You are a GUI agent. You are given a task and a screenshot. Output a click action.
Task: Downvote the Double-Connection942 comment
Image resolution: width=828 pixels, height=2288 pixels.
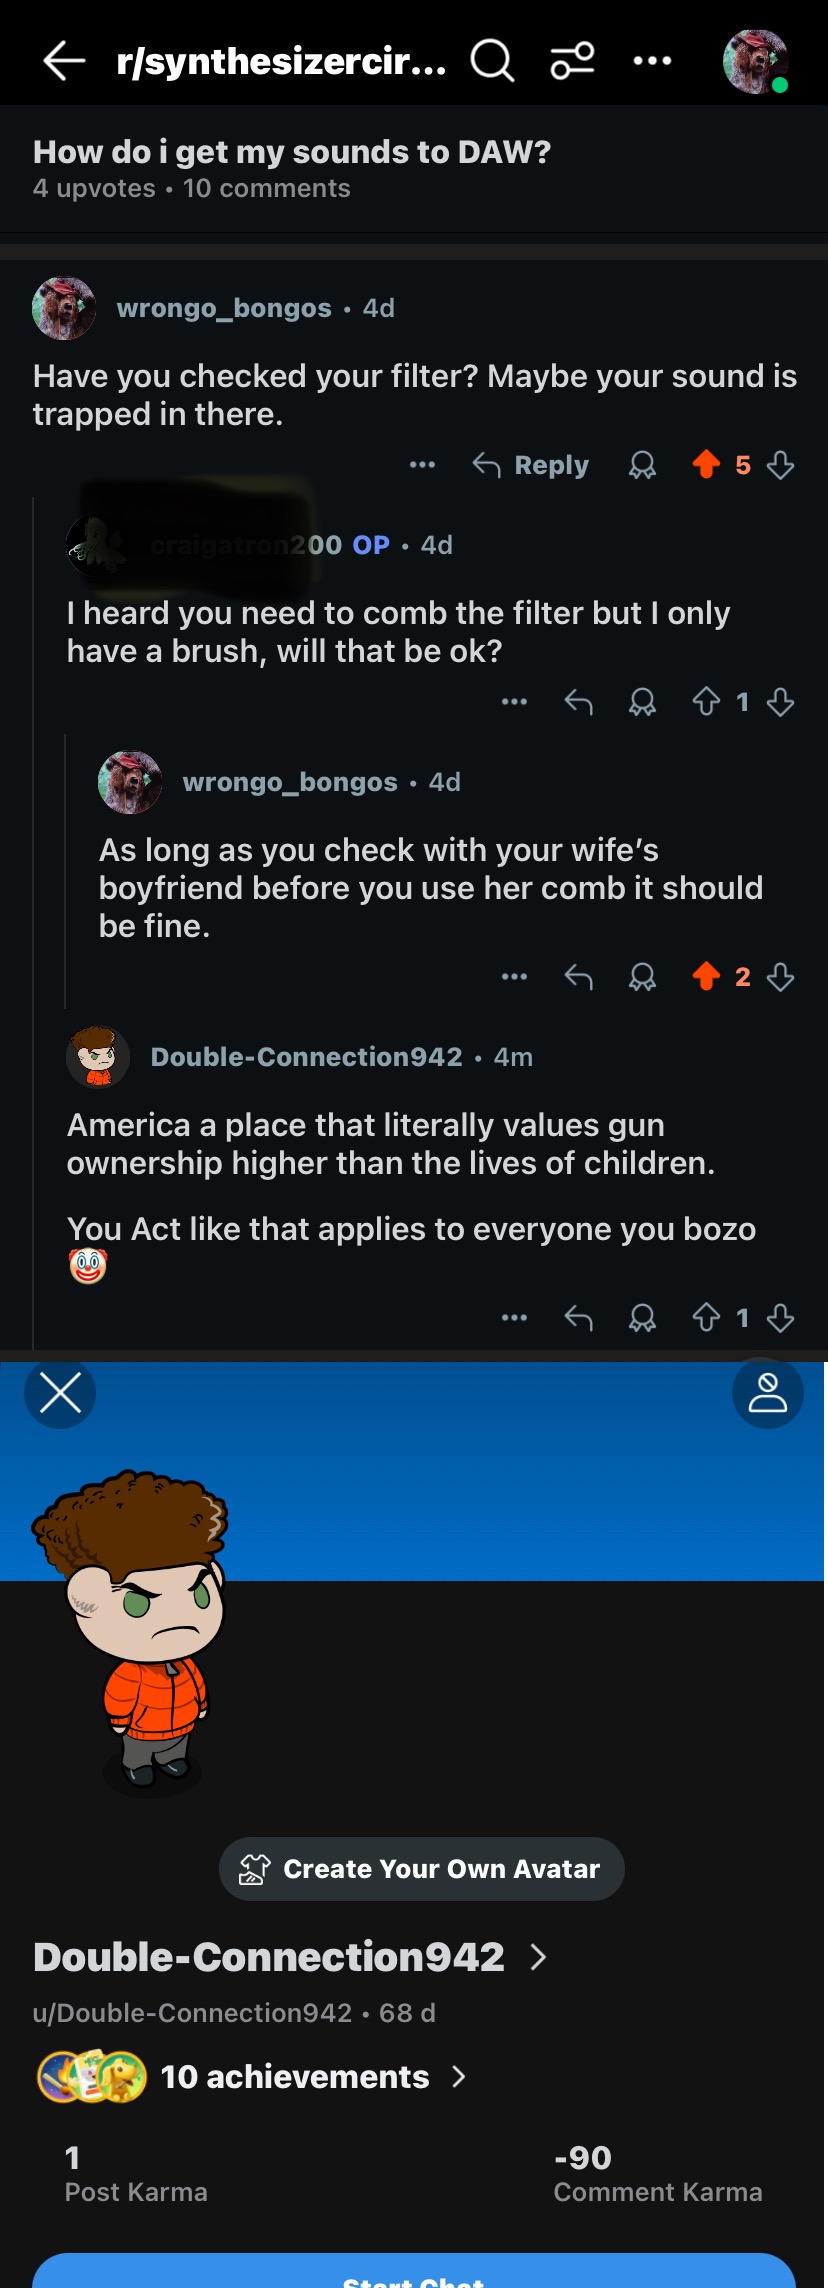[x=780, y=1318]
